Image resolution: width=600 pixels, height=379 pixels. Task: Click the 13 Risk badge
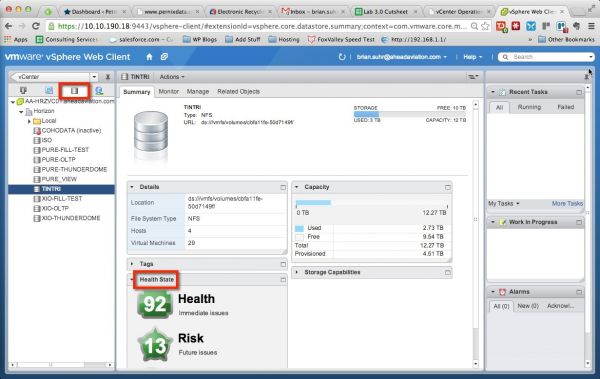[x=155, y=345]
